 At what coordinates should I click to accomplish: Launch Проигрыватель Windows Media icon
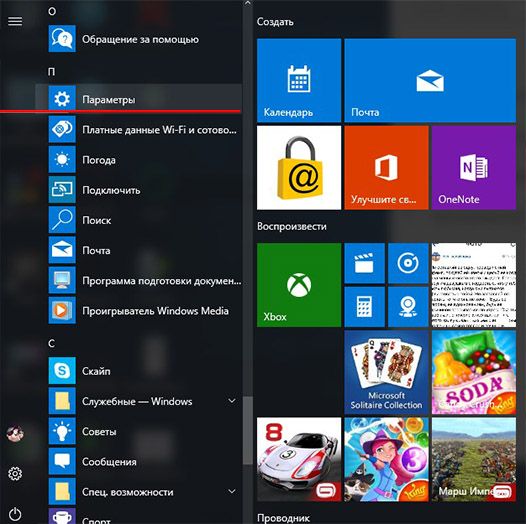point(62,310)
